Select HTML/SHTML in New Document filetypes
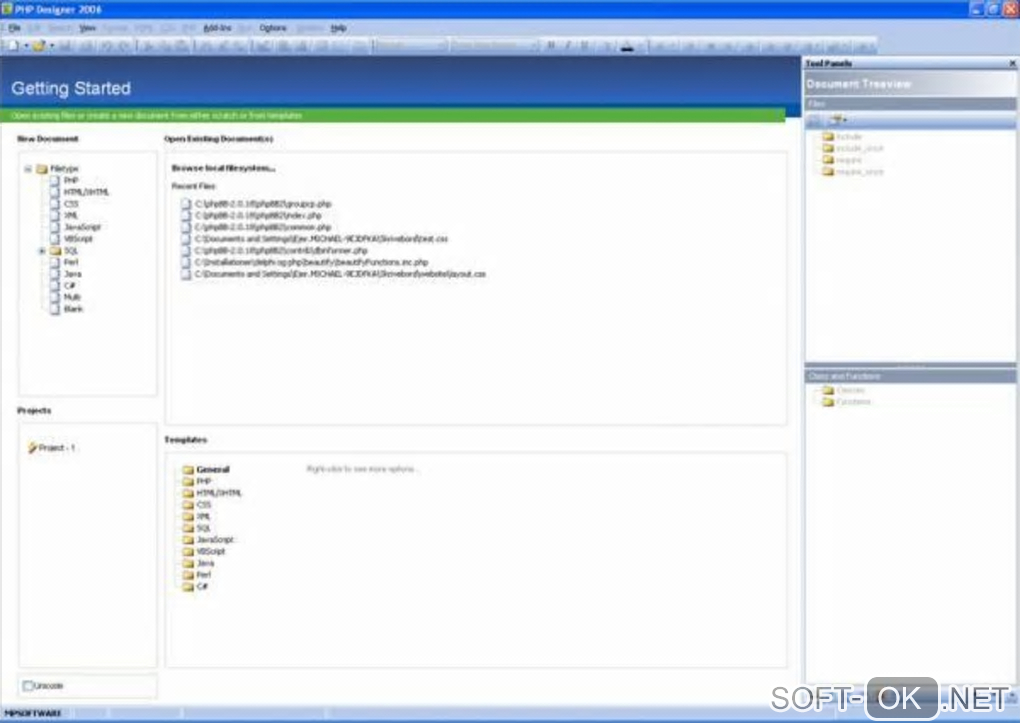Viewport: 1020px width, 723px height. coord(87,192)
